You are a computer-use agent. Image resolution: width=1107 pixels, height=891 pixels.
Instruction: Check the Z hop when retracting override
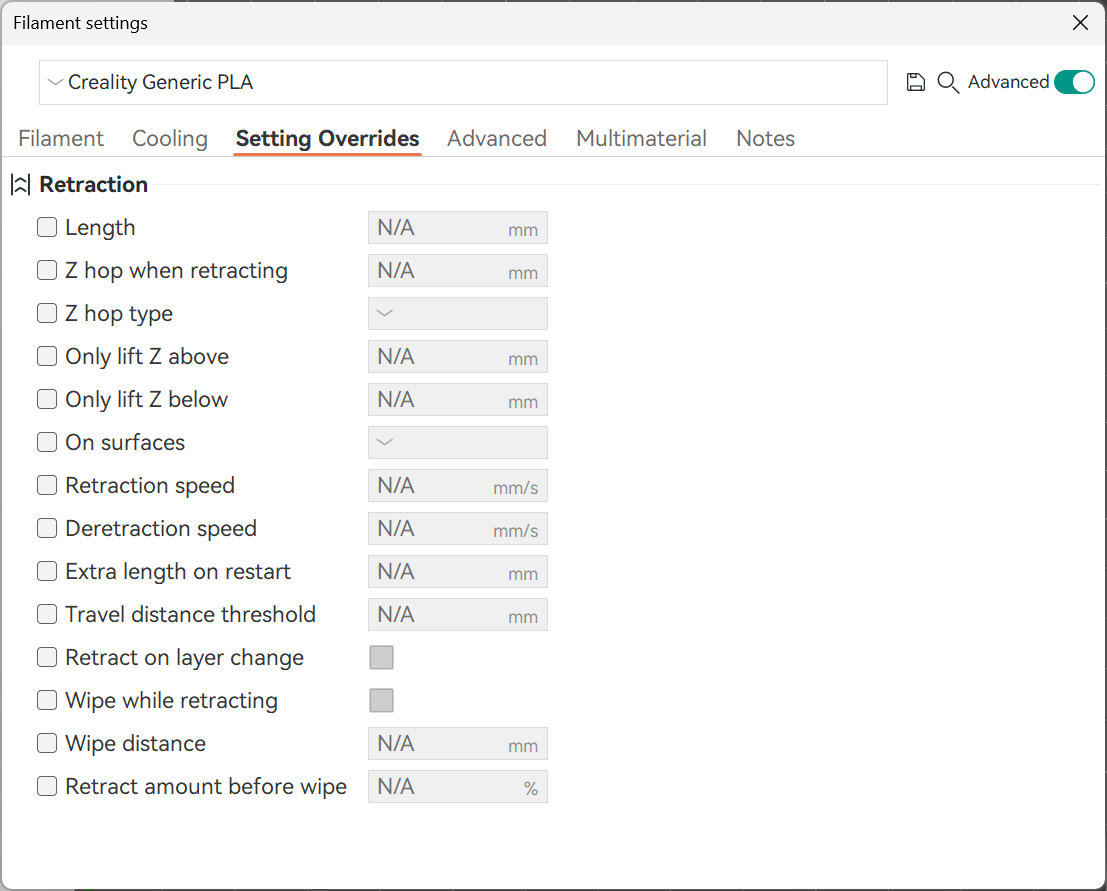47,270
